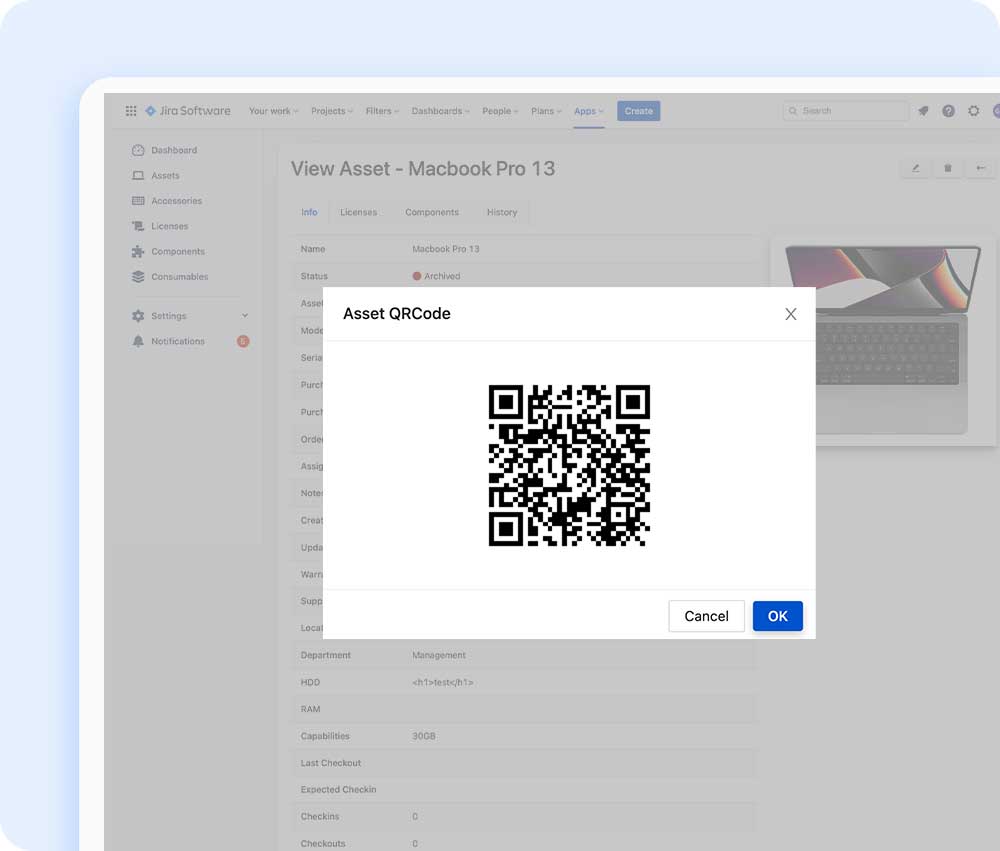Open the settings gear in top bar
Image resolution: width=1000 pixels, height=851 pixels.
pos(973,111)
